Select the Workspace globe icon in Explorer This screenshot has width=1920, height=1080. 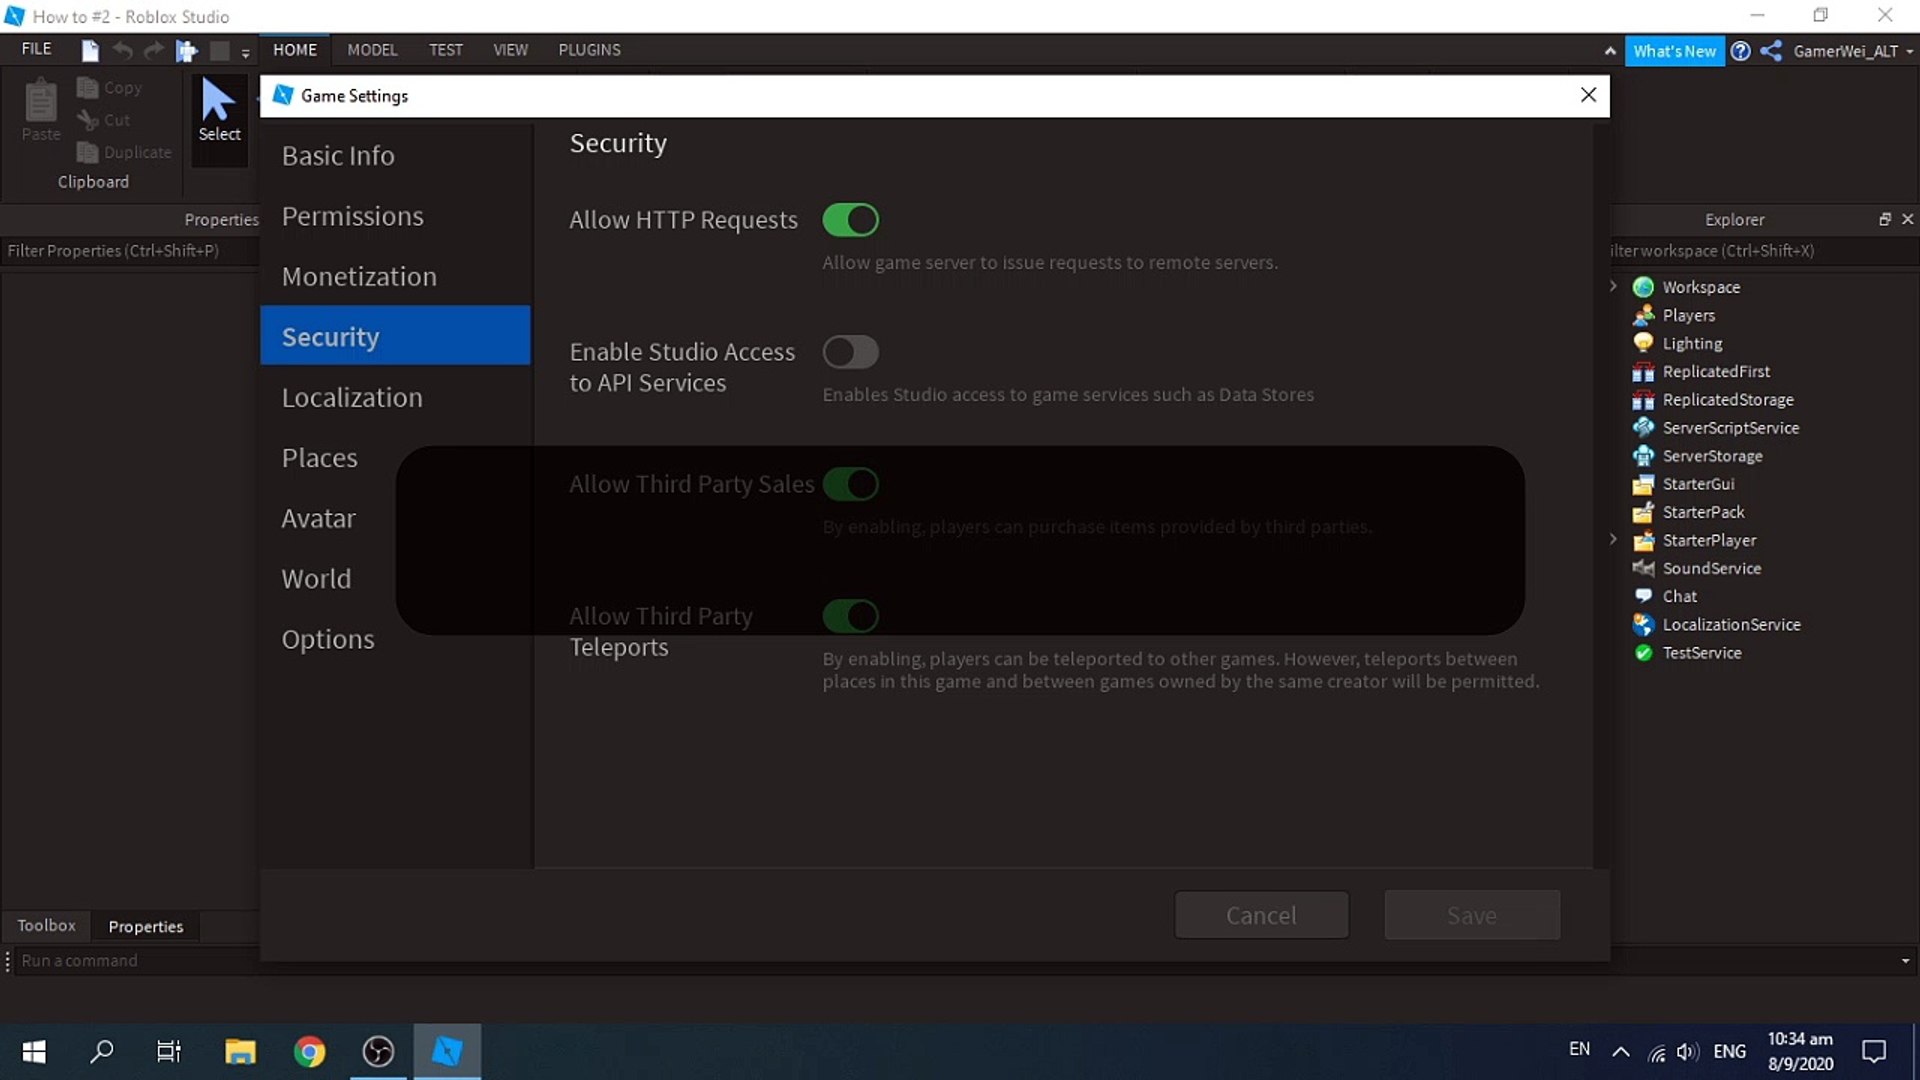coord(1643,287)
